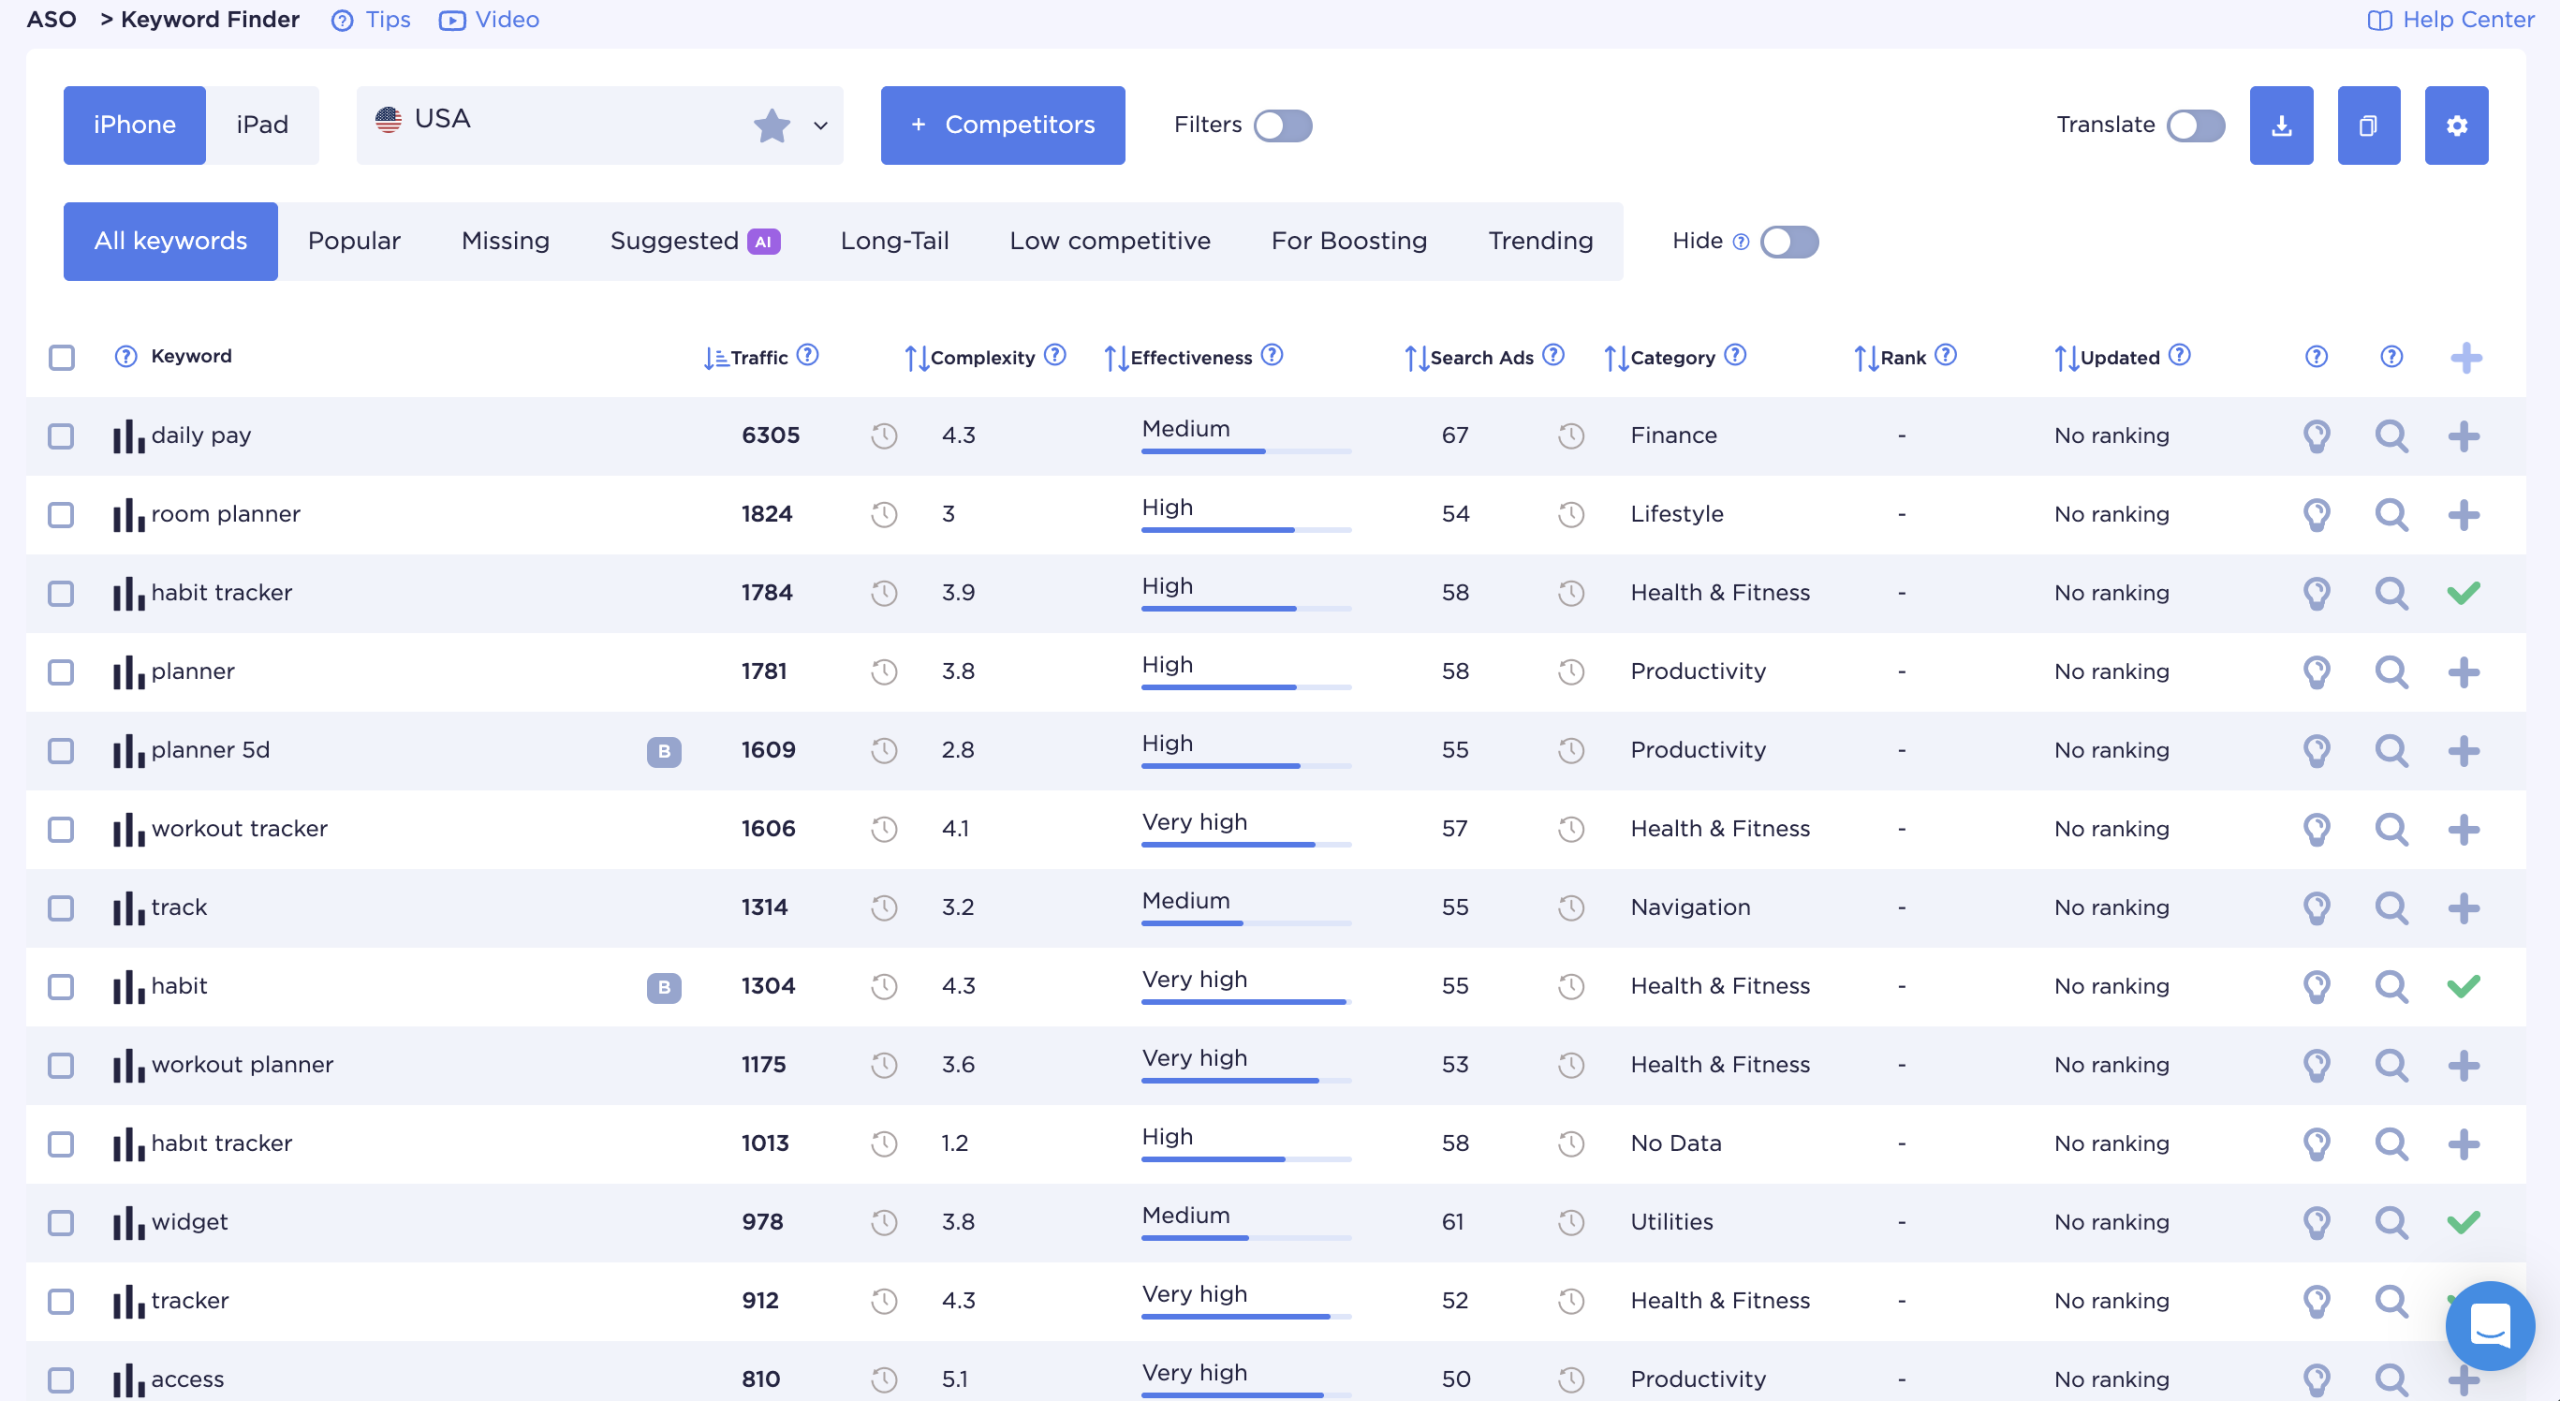
Task: Open traffic history clock for access row
Action: [884, 1380]
